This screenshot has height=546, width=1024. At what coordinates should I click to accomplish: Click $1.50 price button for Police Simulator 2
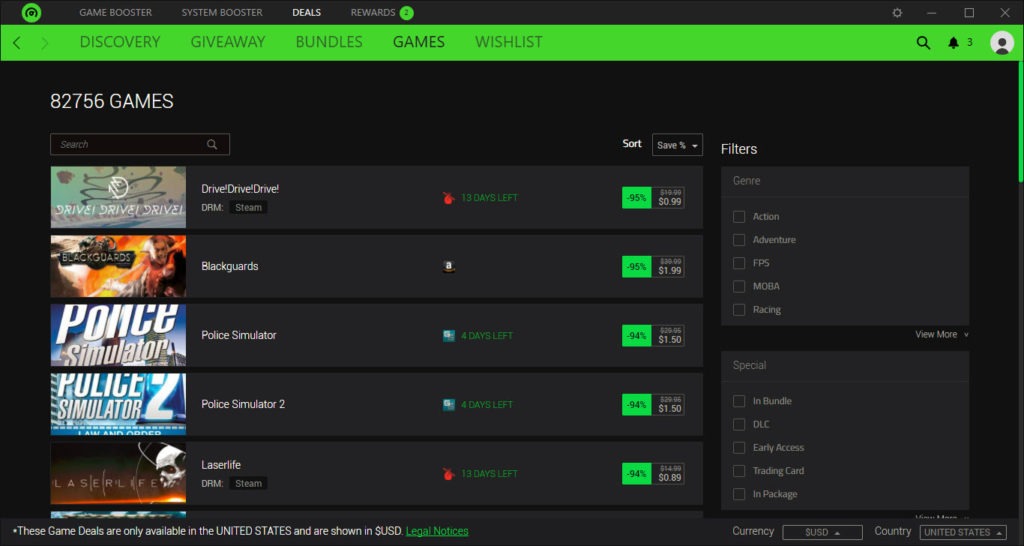653,404
